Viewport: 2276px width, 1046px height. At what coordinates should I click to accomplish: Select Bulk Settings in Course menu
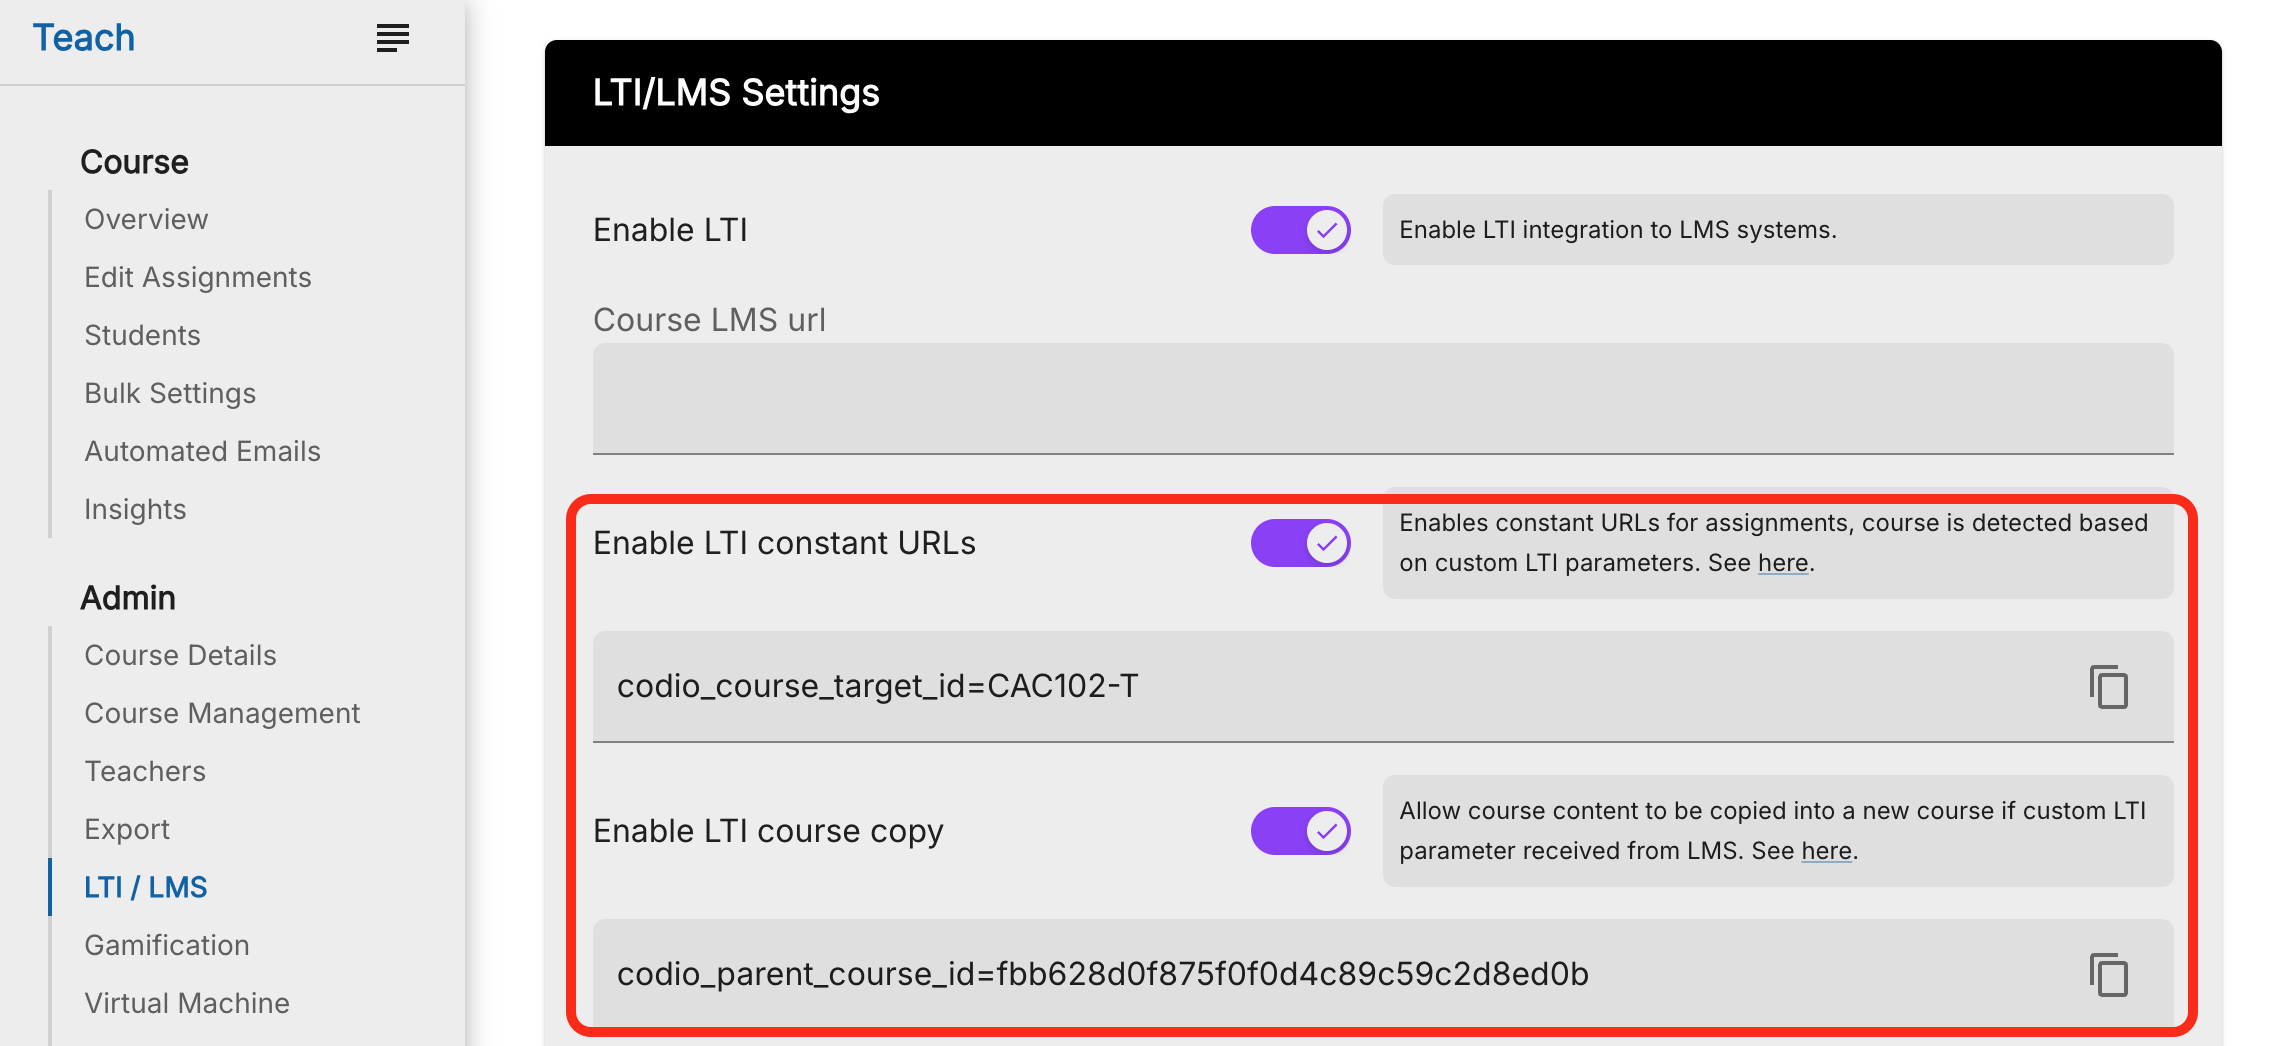point(170,393)
